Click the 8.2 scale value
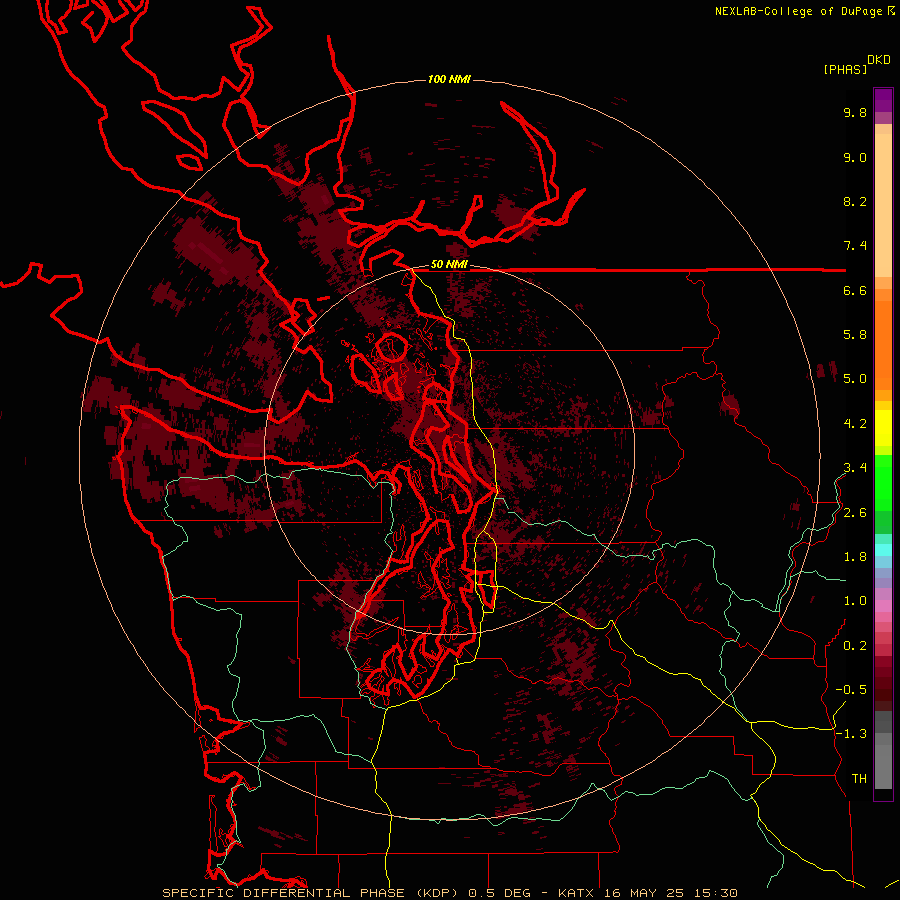Viewport: 900px width, 900px height. tap(855, 202)
